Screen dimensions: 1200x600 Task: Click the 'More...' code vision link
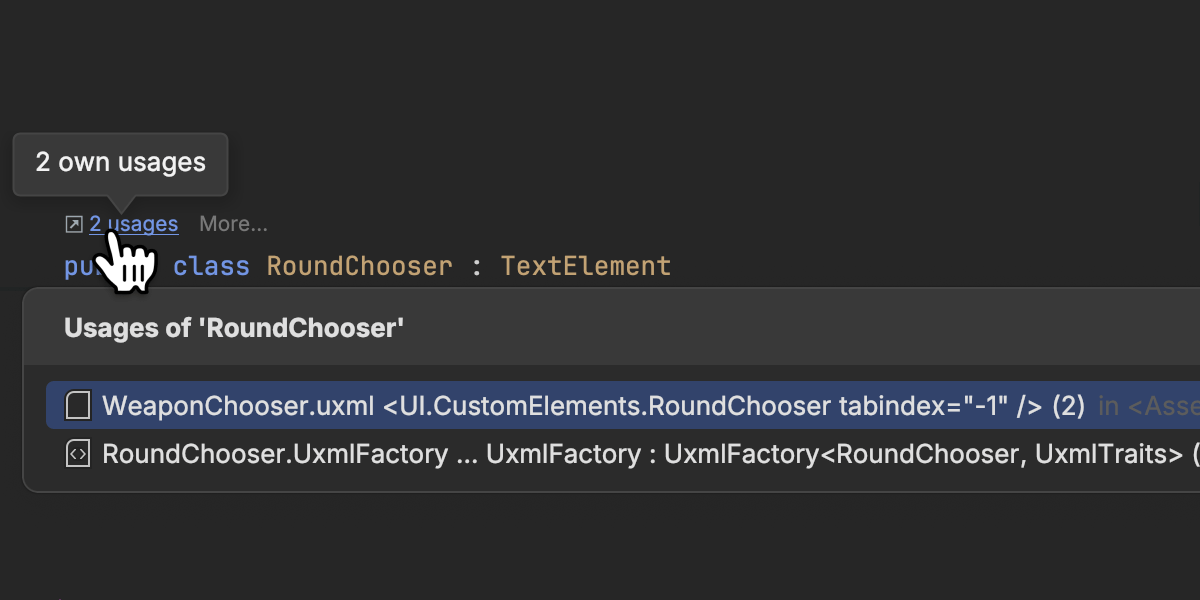coord(233,224)
